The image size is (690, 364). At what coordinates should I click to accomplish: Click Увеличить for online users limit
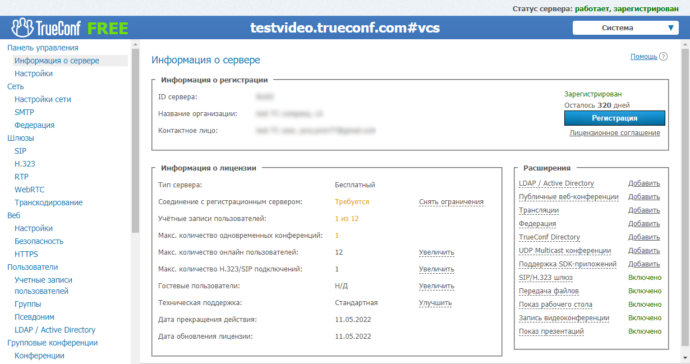click(437, 252)
